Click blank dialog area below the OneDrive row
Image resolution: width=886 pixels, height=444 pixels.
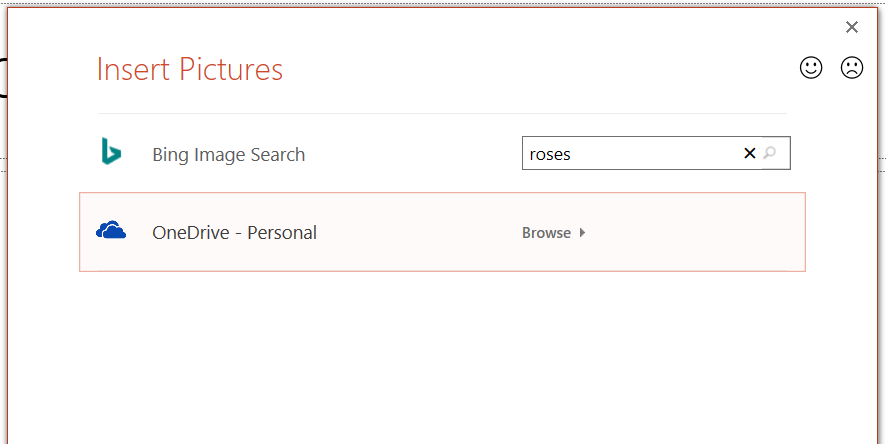[440, 350]
